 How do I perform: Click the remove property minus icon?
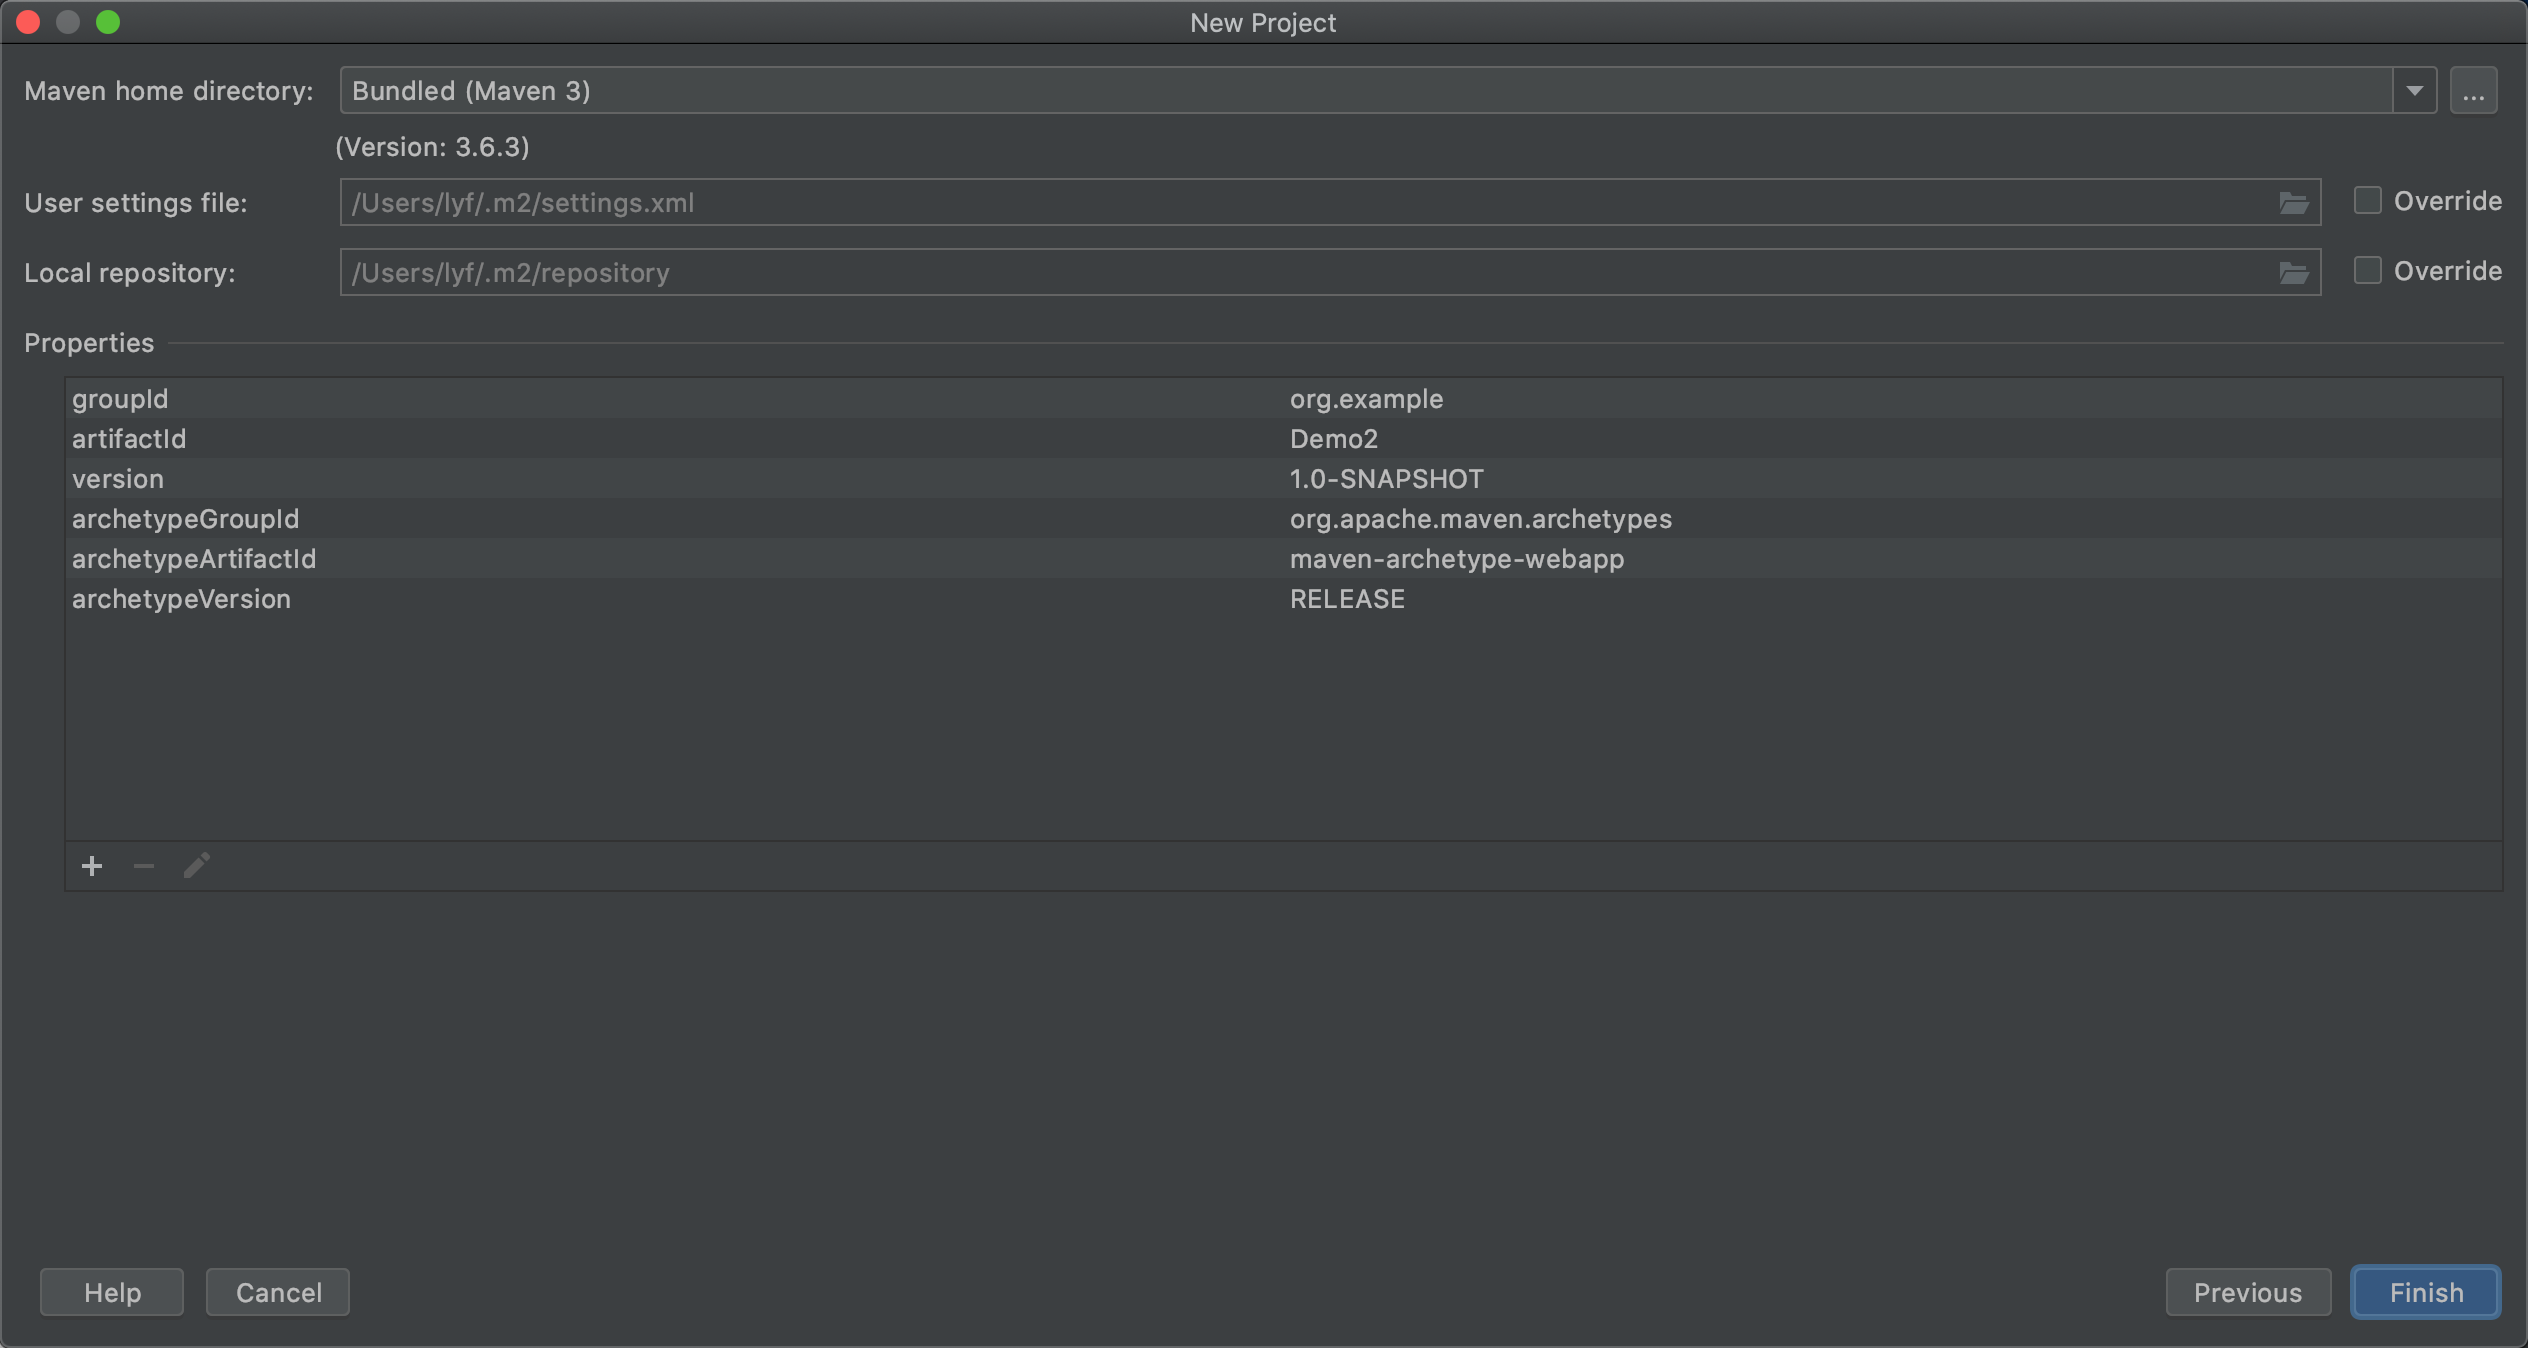pyautogui.click(x=144, y=866)
